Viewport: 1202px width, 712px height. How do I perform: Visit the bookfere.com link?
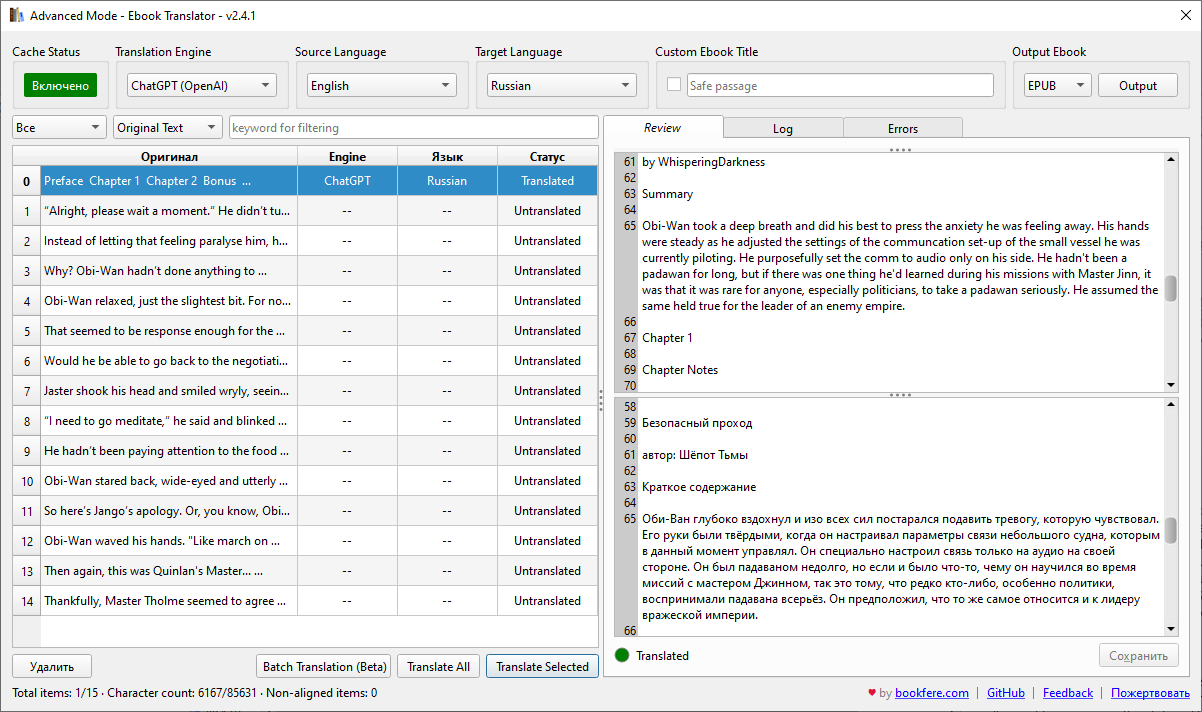coord(931,693)
